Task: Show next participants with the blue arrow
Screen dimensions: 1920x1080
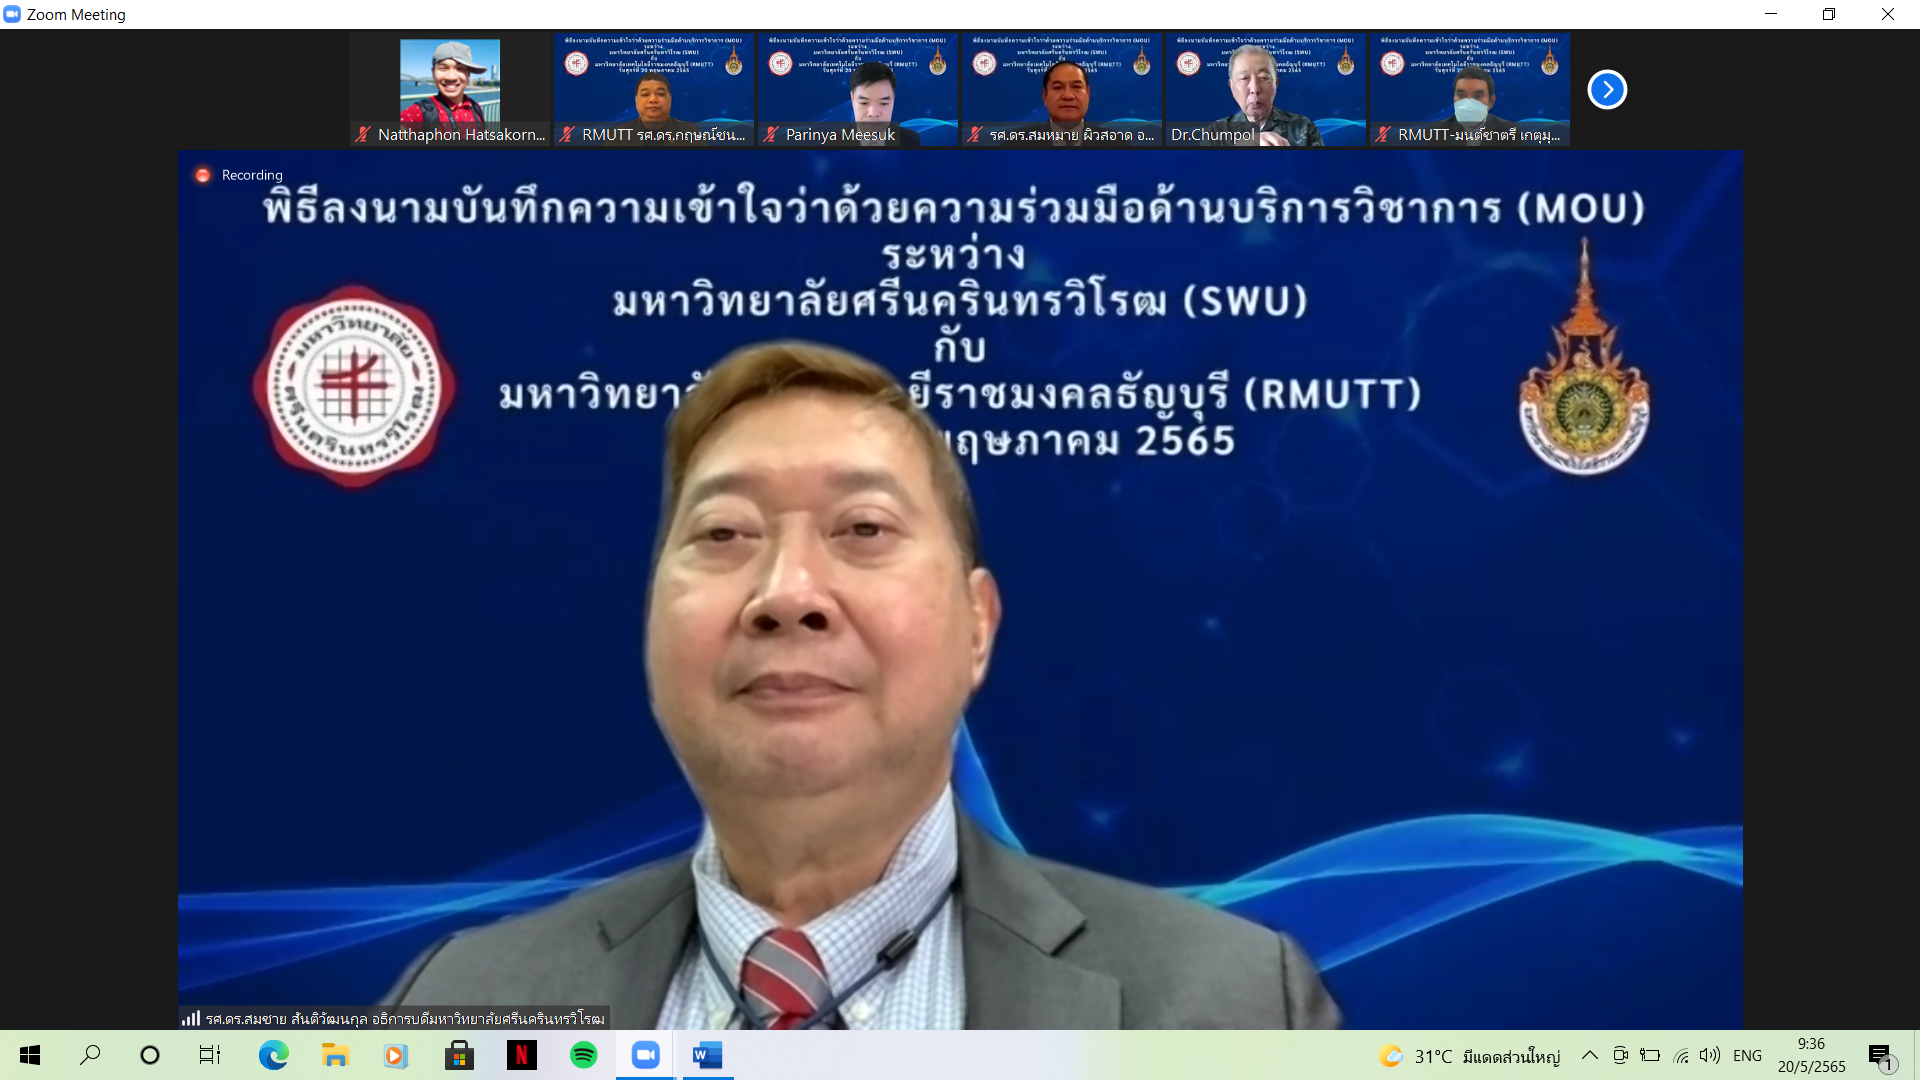Action: coord(1607,89)
